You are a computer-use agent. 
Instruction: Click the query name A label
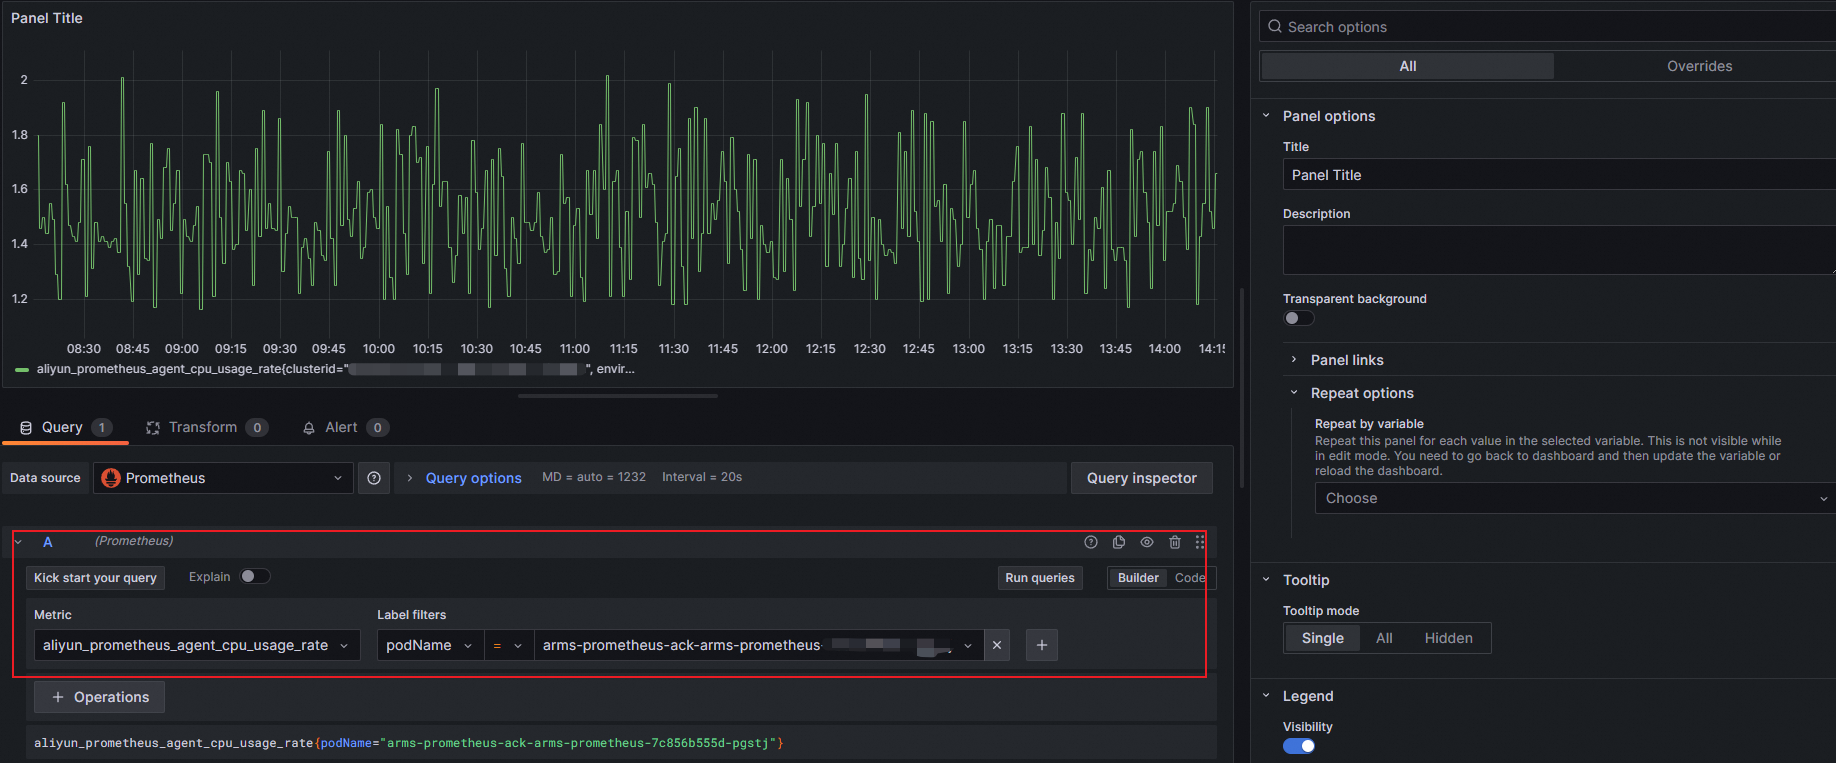point(47,542)
